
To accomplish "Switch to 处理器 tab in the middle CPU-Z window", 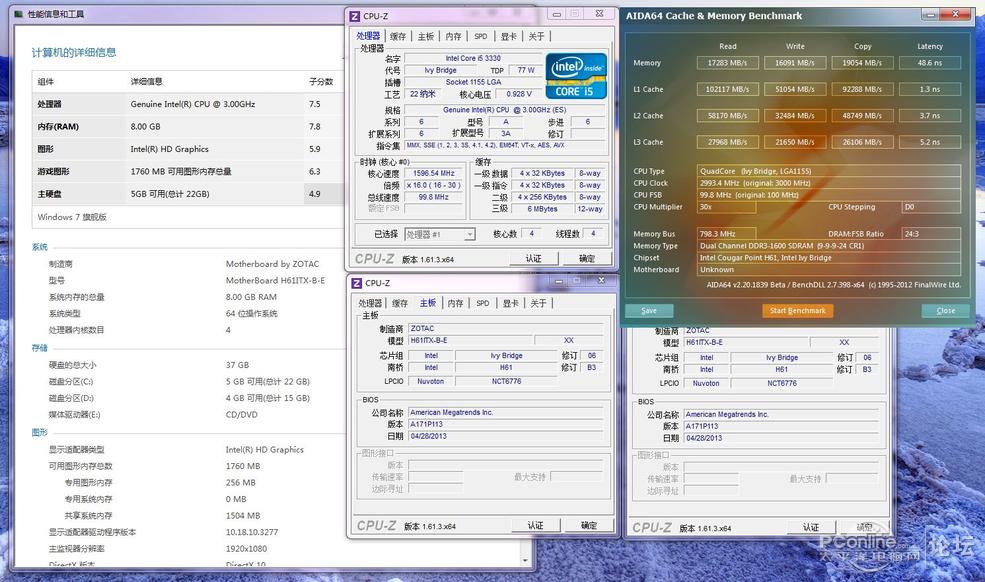I will [370, 304].
